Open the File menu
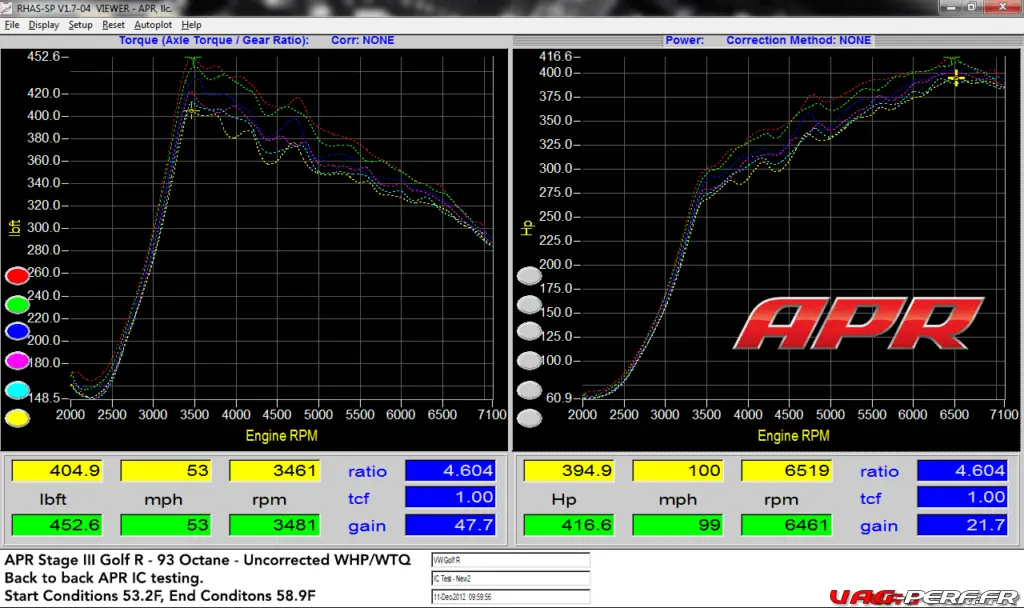1024x608 pixels. point(12,25)
